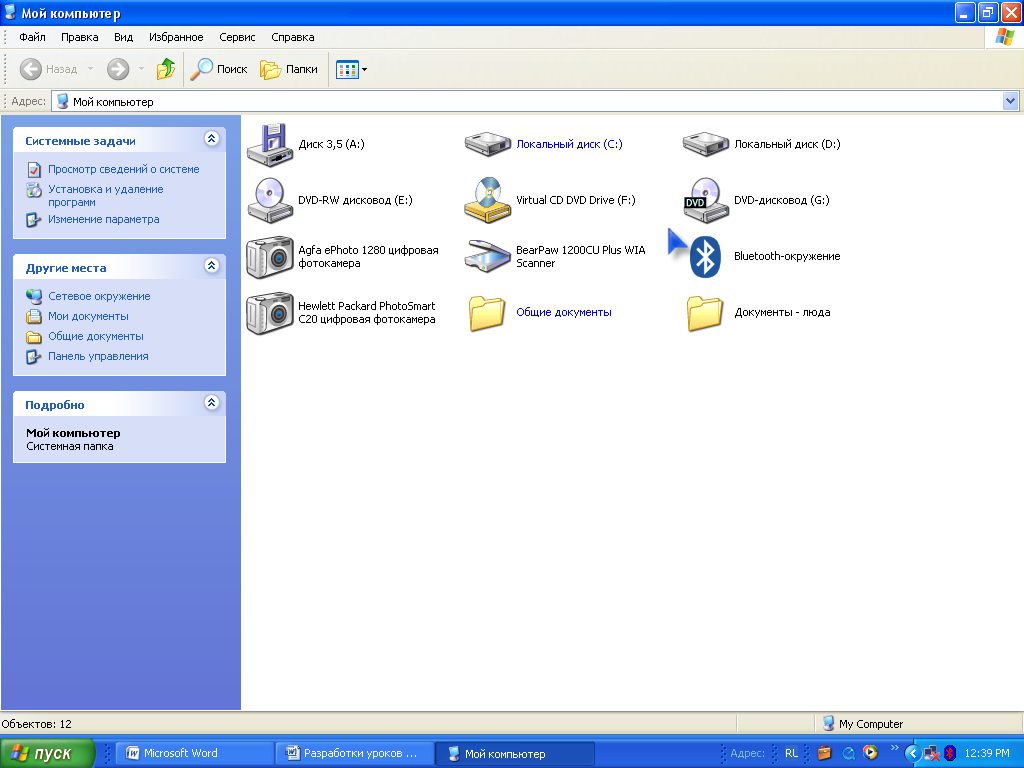The width and height of the screenshot is (1024, 768).
Task: Click Мой компьютер taskbar button
Action: pos(515,754)
